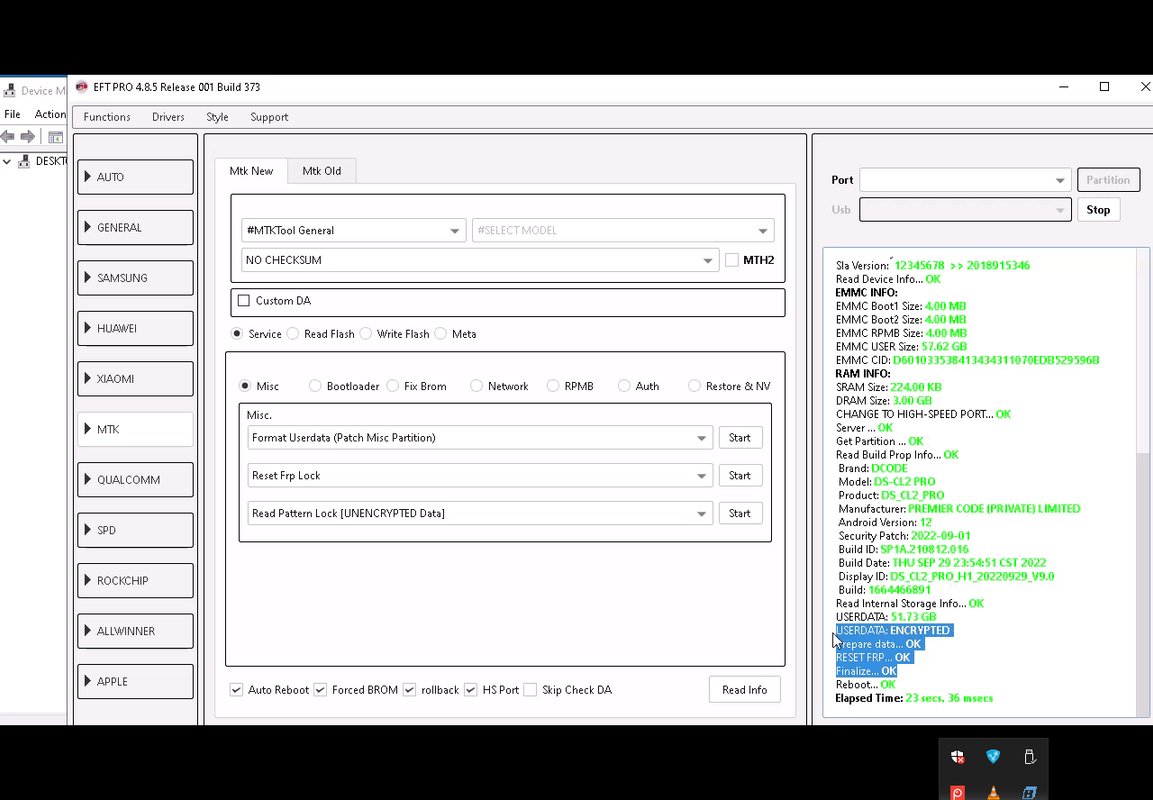Choose the RPMB radio option
The width and height of the screenshot is (1153, 800).
point(553,386)
